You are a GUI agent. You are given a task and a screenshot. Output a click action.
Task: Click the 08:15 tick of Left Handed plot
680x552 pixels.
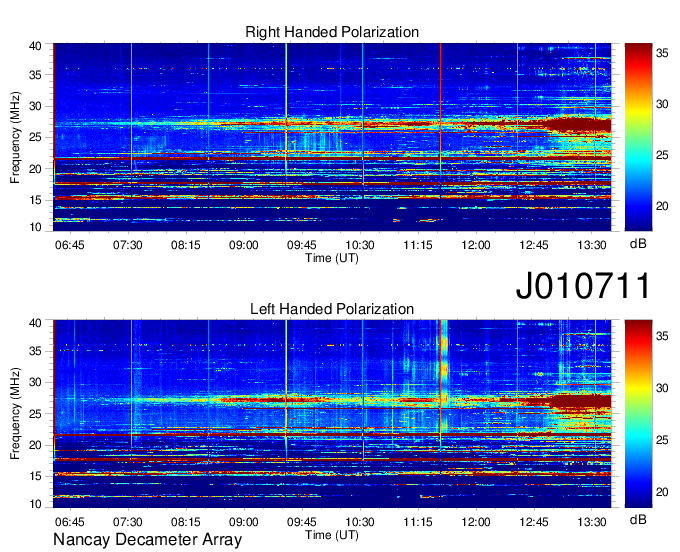(x=186, y=522)
